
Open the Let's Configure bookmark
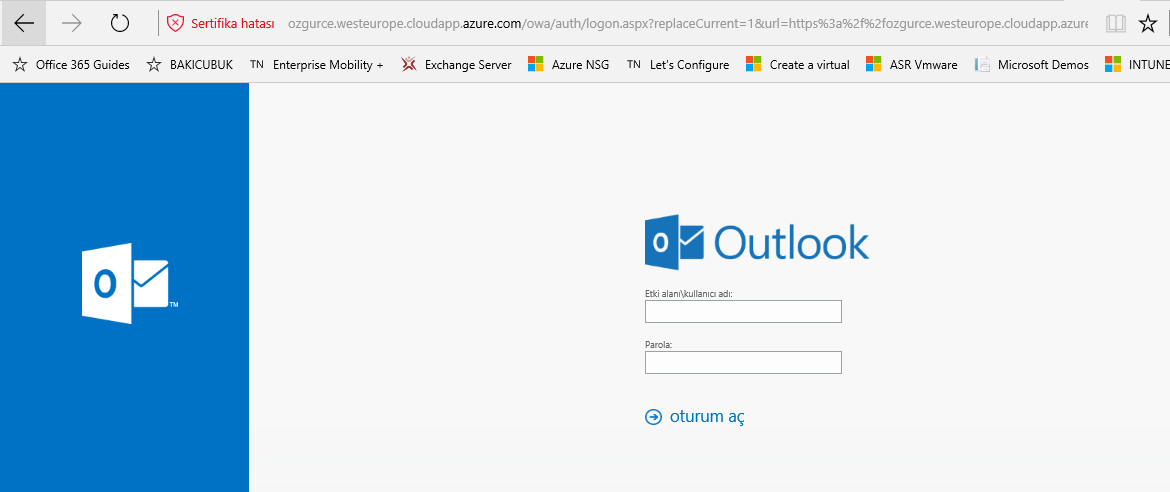[x=678, y=65]
